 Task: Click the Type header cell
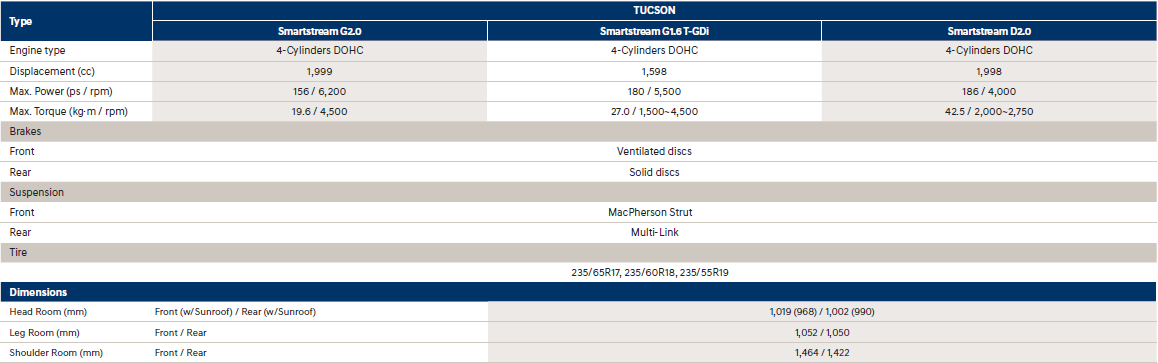pos(76,21)
